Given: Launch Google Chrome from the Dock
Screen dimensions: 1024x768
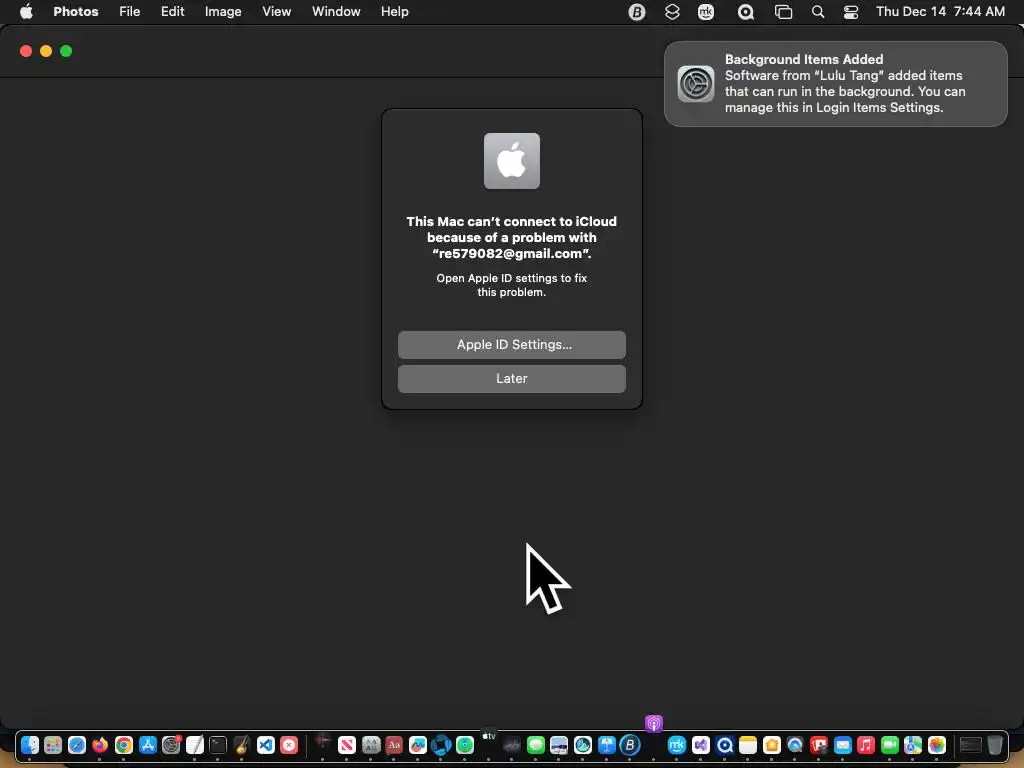Looking at the screenshot, I should click(x=124, y=745).
